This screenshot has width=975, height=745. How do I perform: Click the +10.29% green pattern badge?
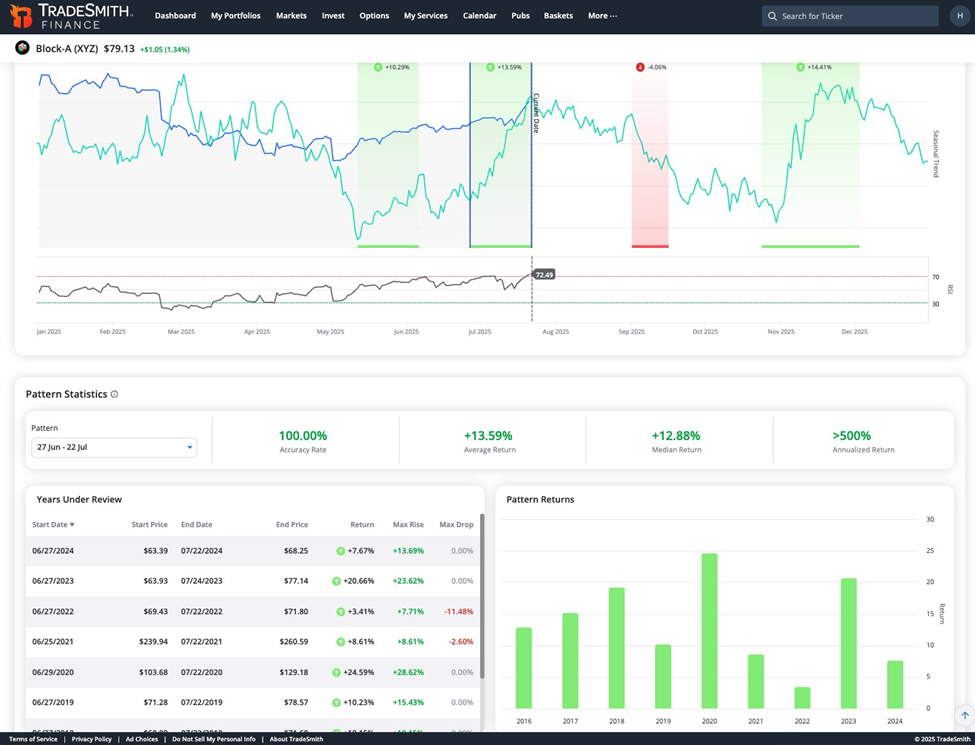click(391, 67)
